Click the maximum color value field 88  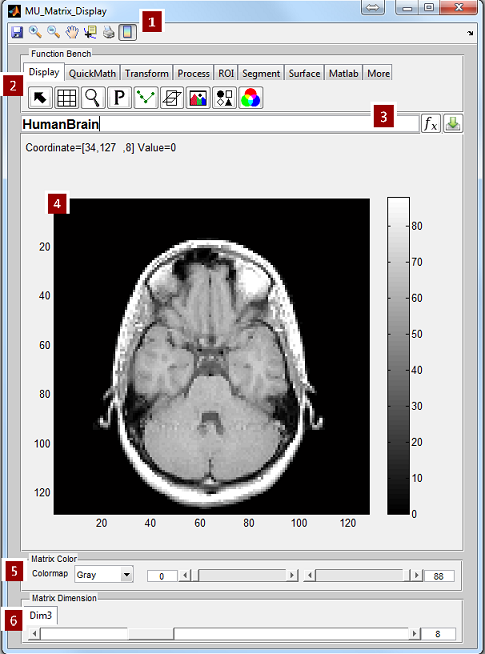point(439,576)
